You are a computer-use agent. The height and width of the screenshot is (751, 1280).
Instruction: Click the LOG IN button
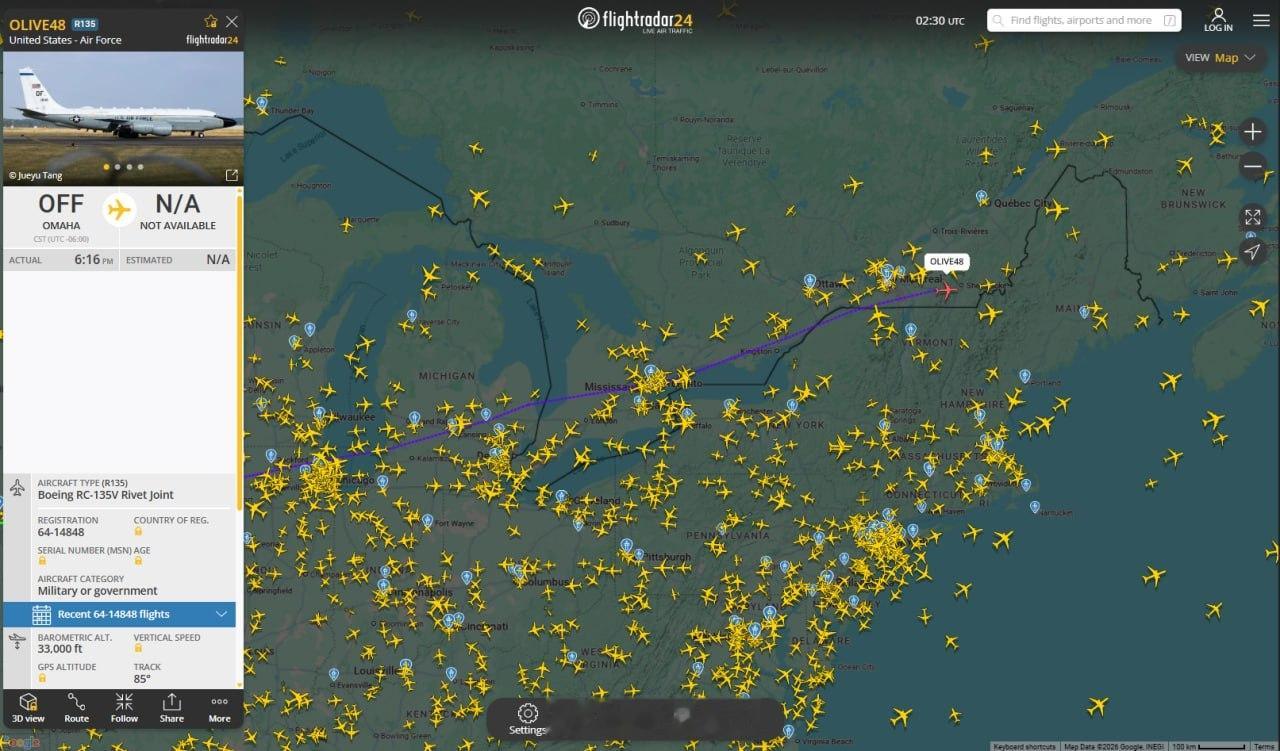1218,20
